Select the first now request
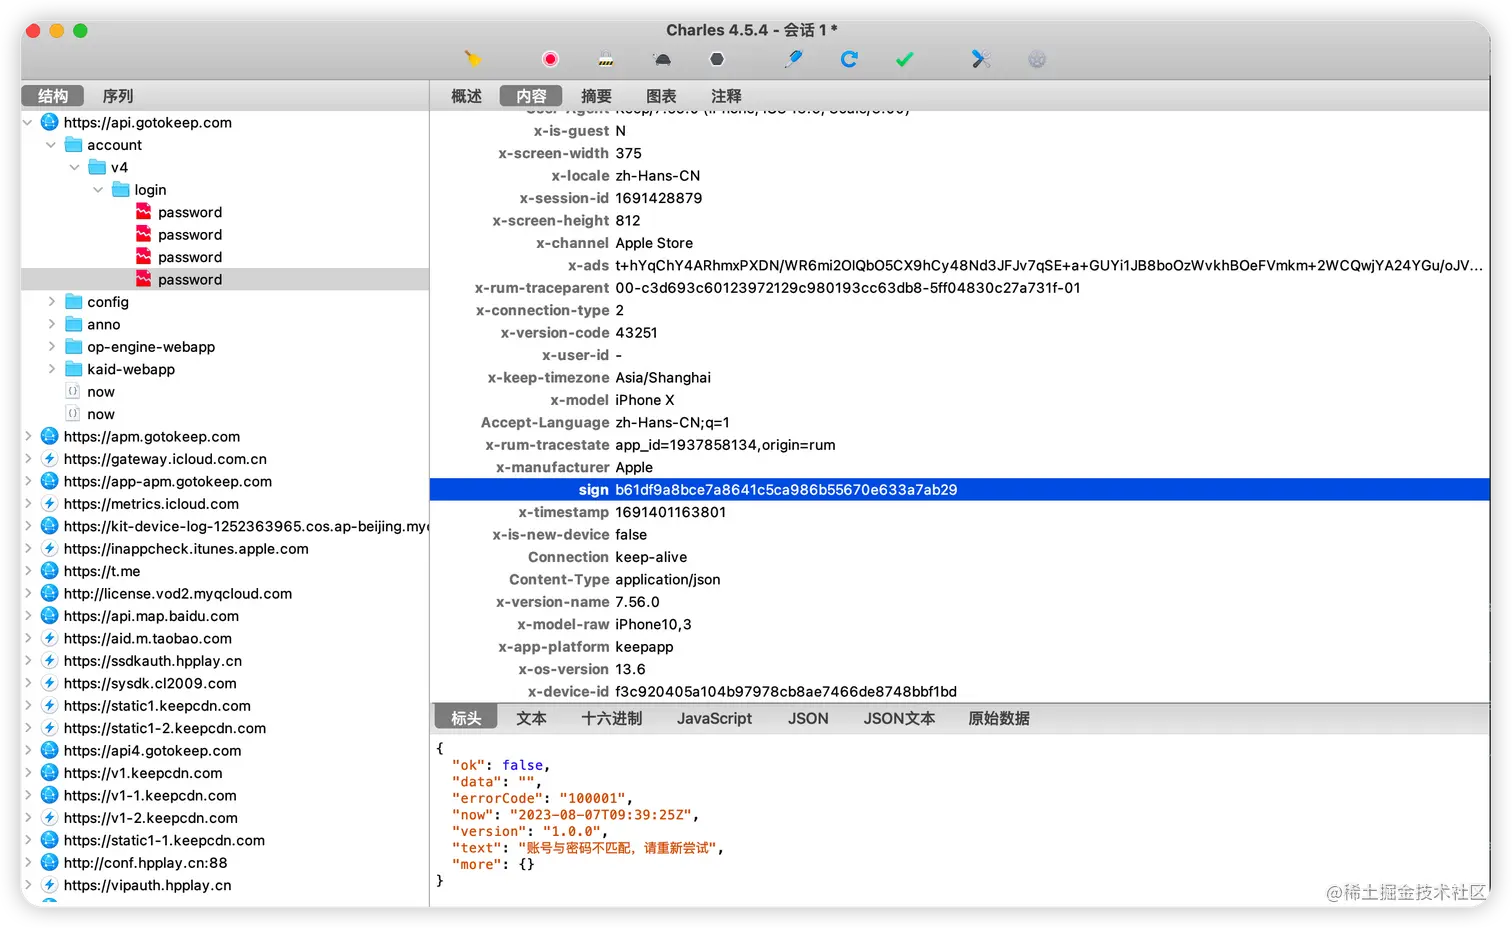The image size is (1512, 928). pos(101,392)
